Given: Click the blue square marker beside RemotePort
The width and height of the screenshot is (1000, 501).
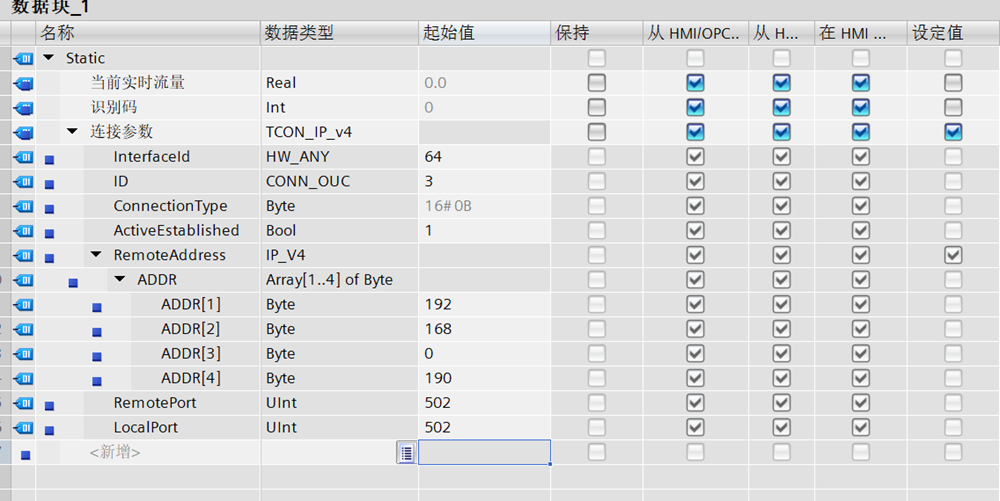Looking at the screenshot, I should pos(49,404).
